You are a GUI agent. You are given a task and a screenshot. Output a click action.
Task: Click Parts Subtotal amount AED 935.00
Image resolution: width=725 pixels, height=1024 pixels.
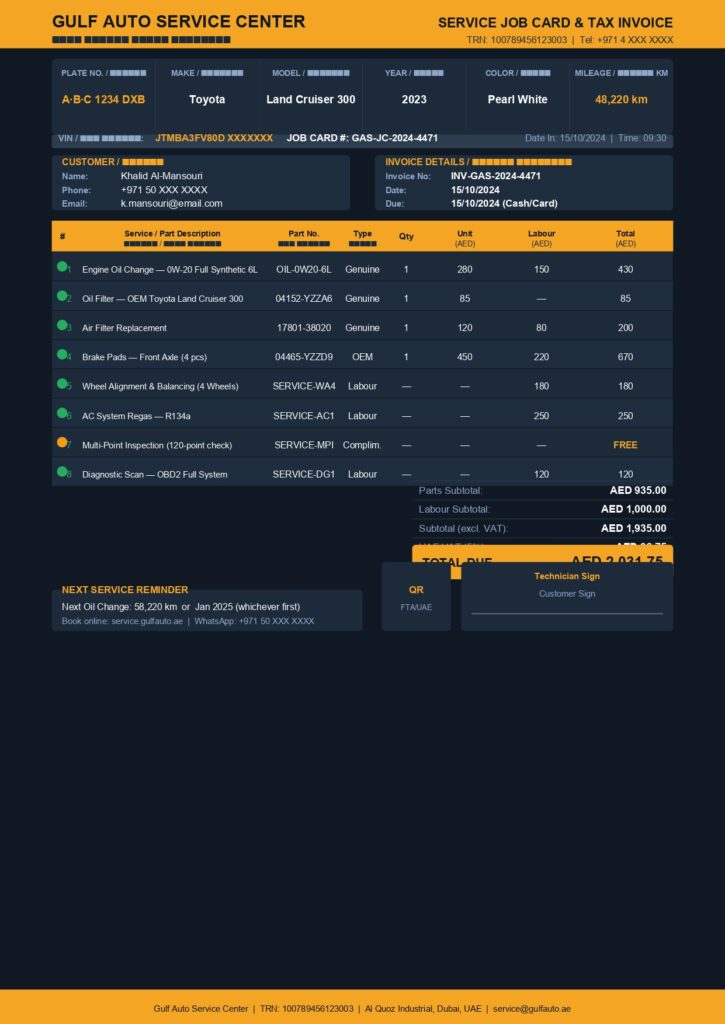[638, 490]
